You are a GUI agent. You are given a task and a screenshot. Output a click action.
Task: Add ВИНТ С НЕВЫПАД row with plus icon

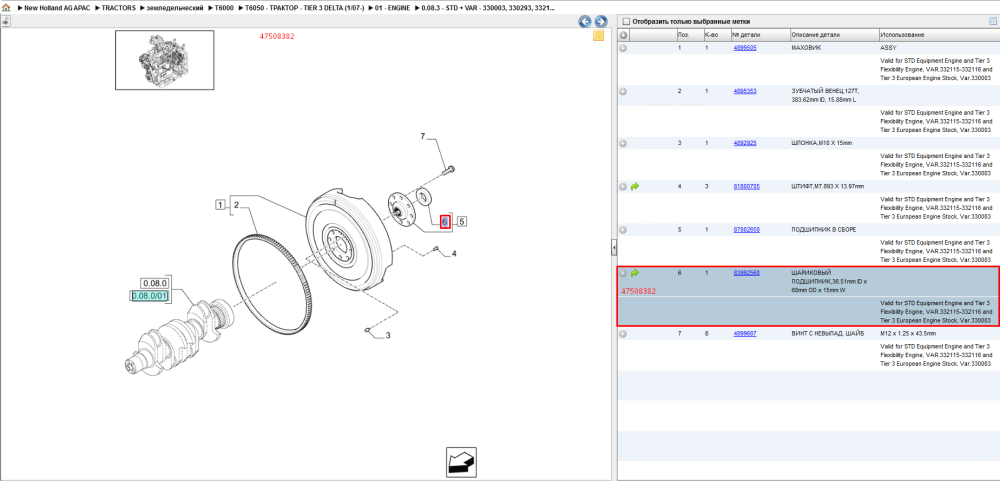point(624,334)
